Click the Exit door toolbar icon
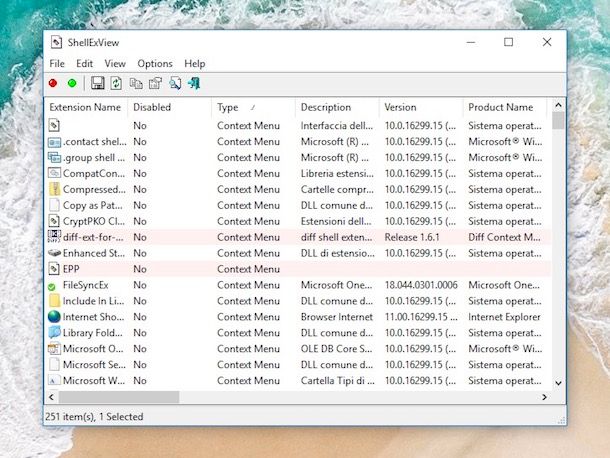 click(x=194, y=83)
